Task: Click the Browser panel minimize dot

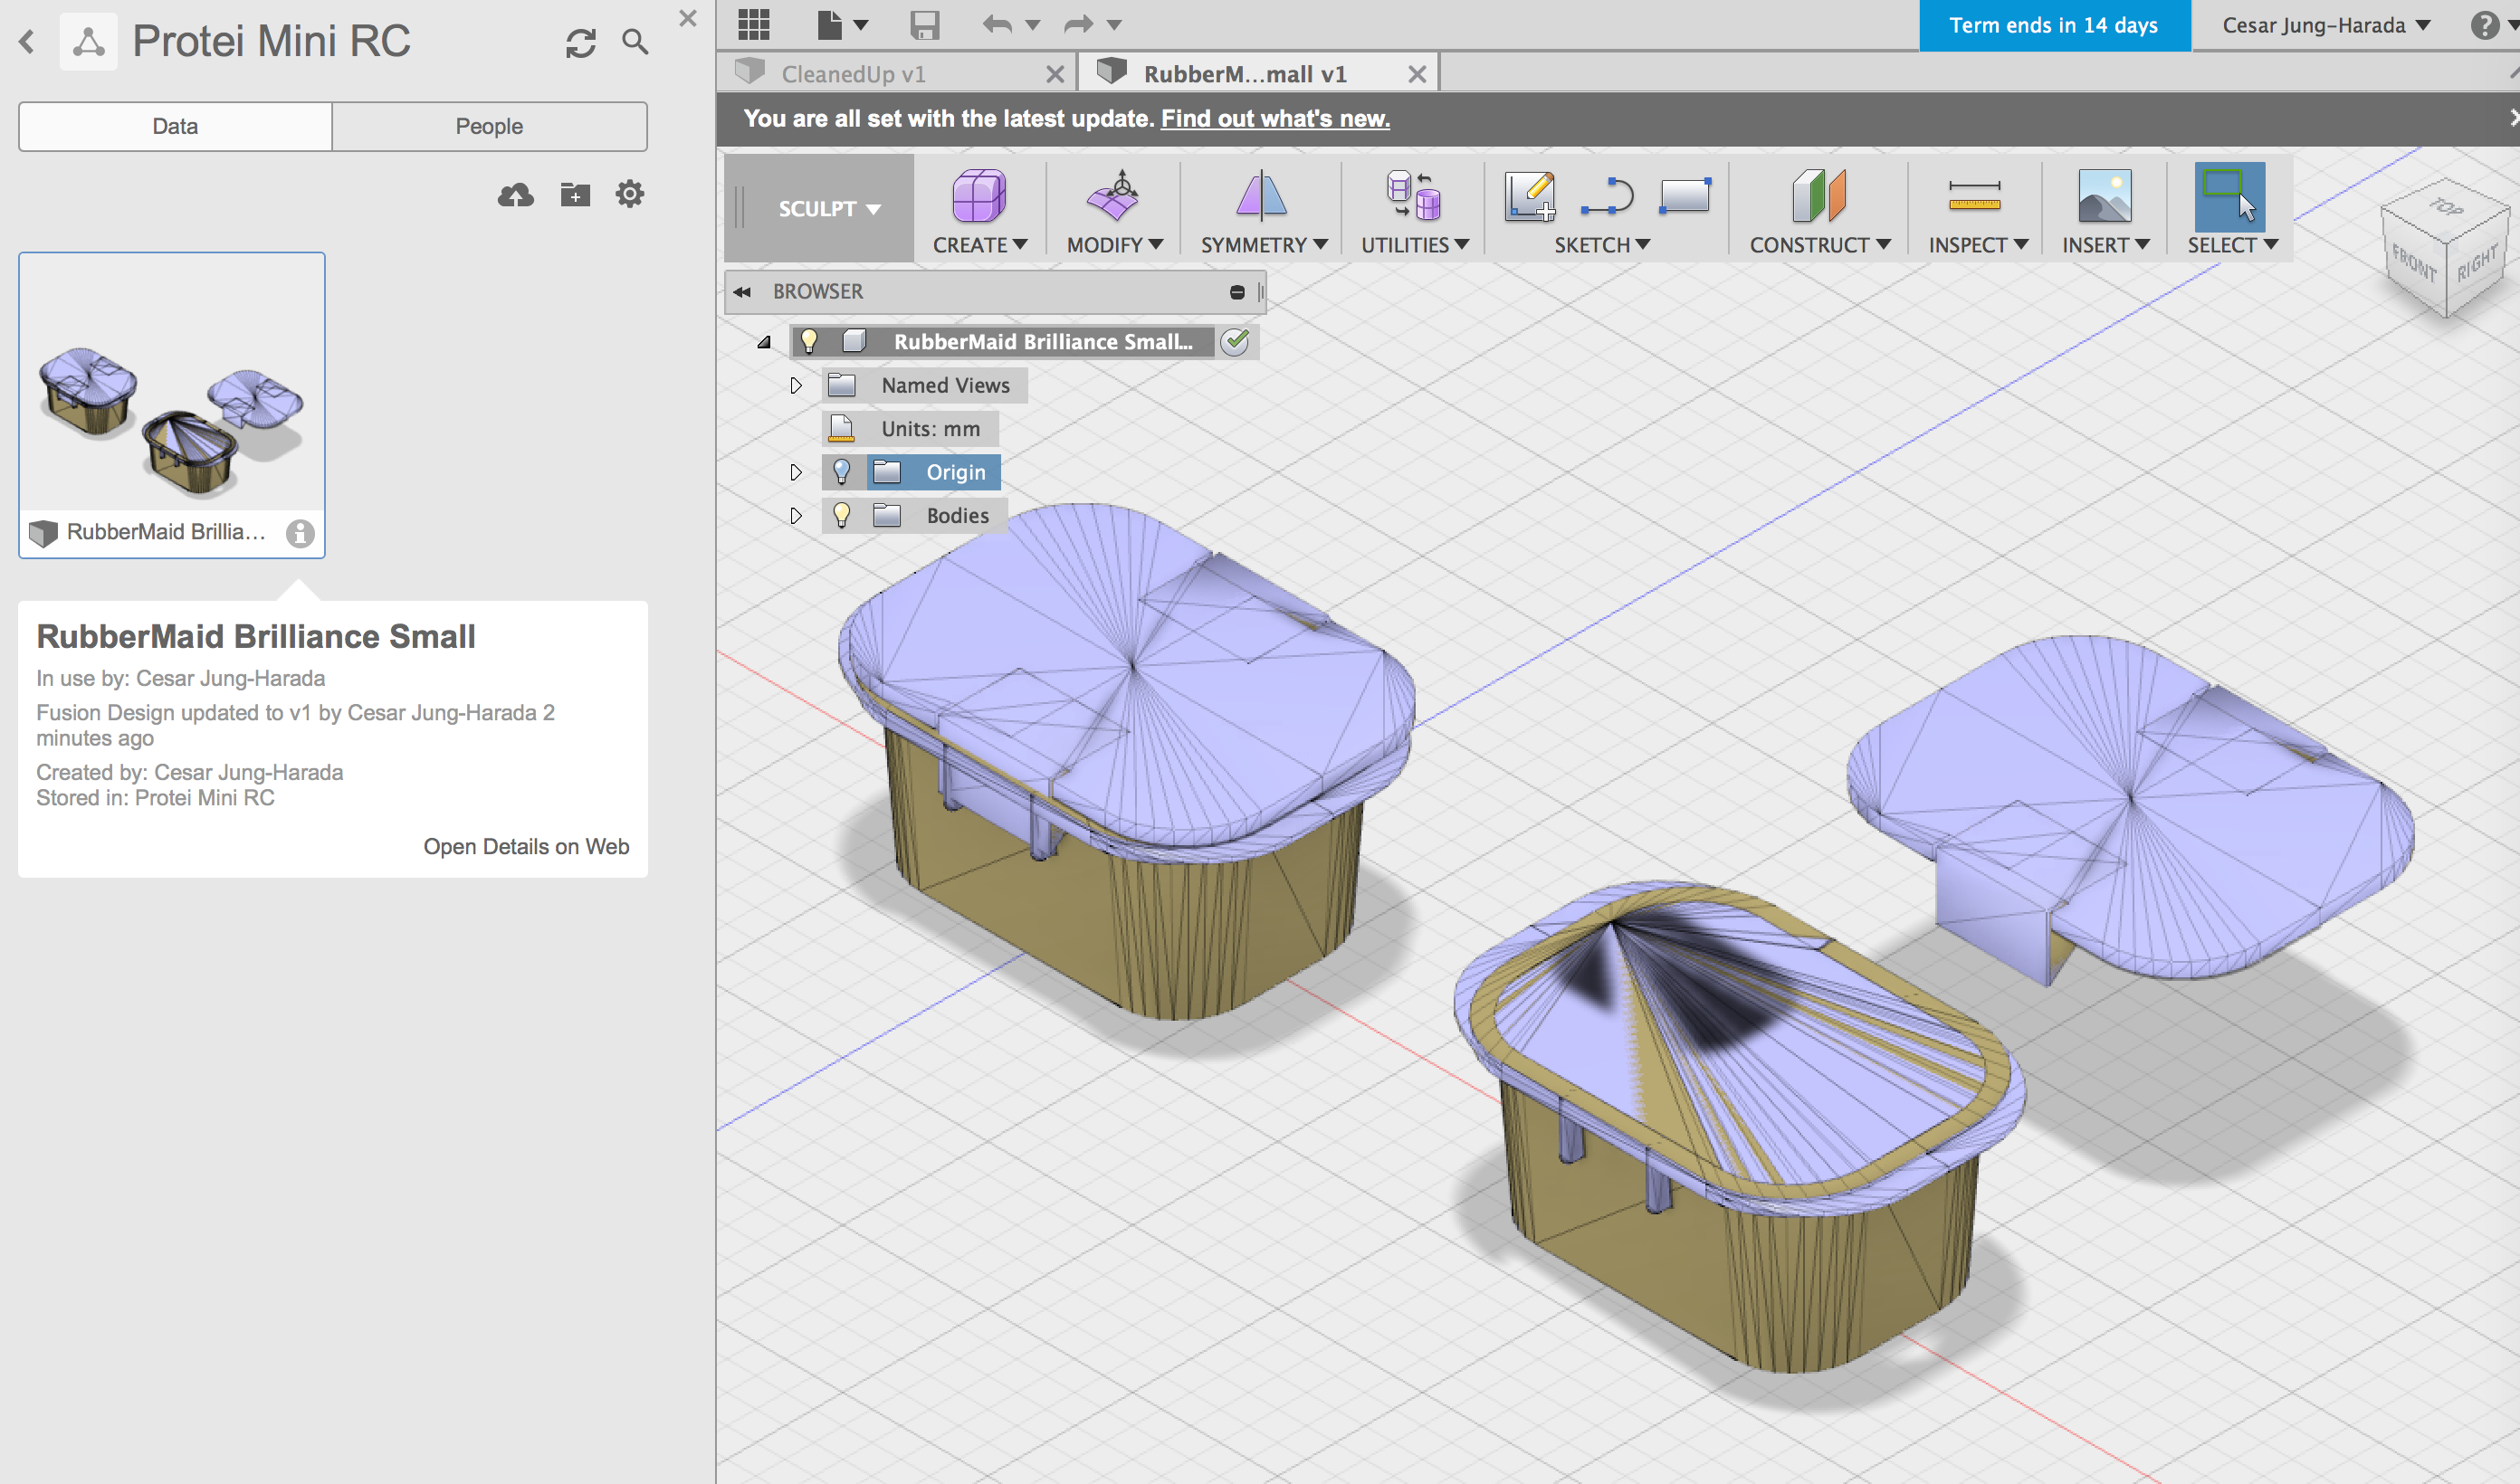Action: point(1237,292)
